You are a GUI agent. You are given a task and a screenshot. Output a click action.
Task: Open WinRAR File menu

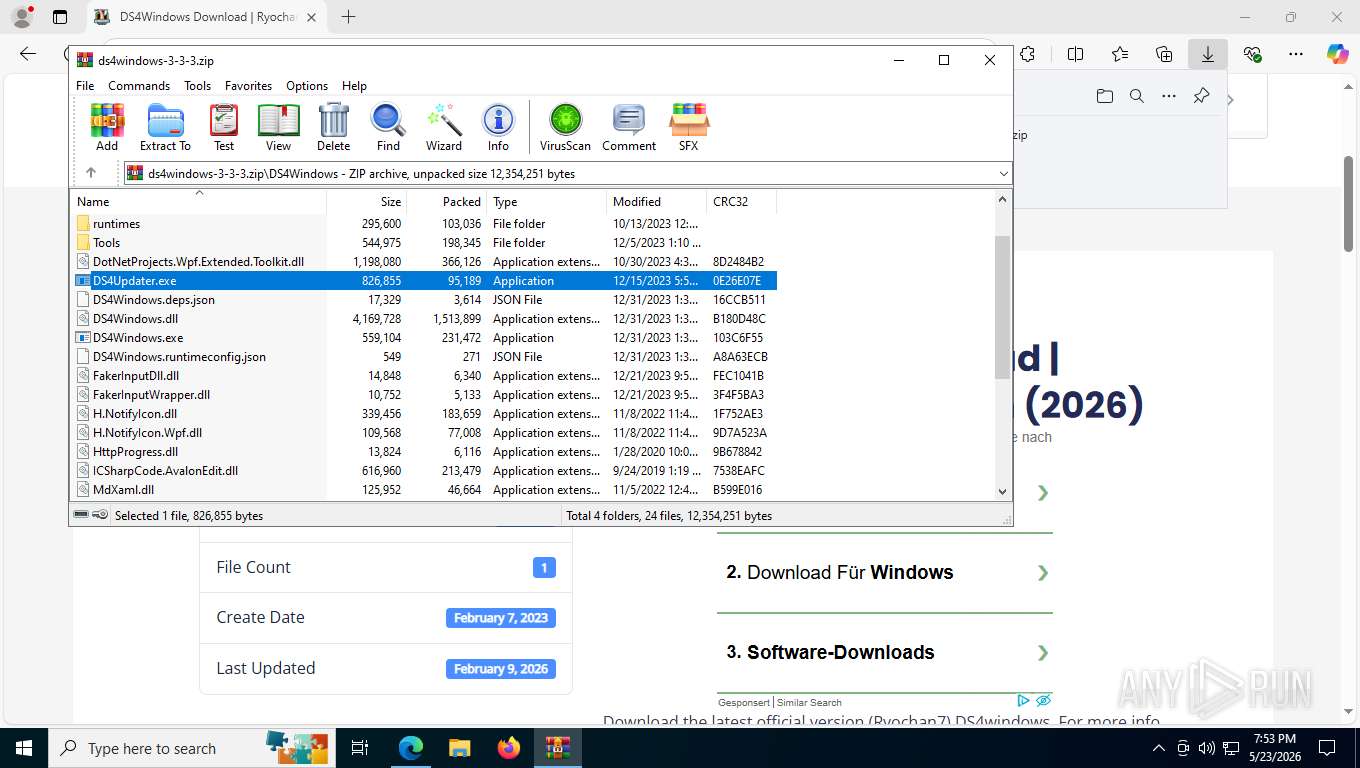click(85, 86)
